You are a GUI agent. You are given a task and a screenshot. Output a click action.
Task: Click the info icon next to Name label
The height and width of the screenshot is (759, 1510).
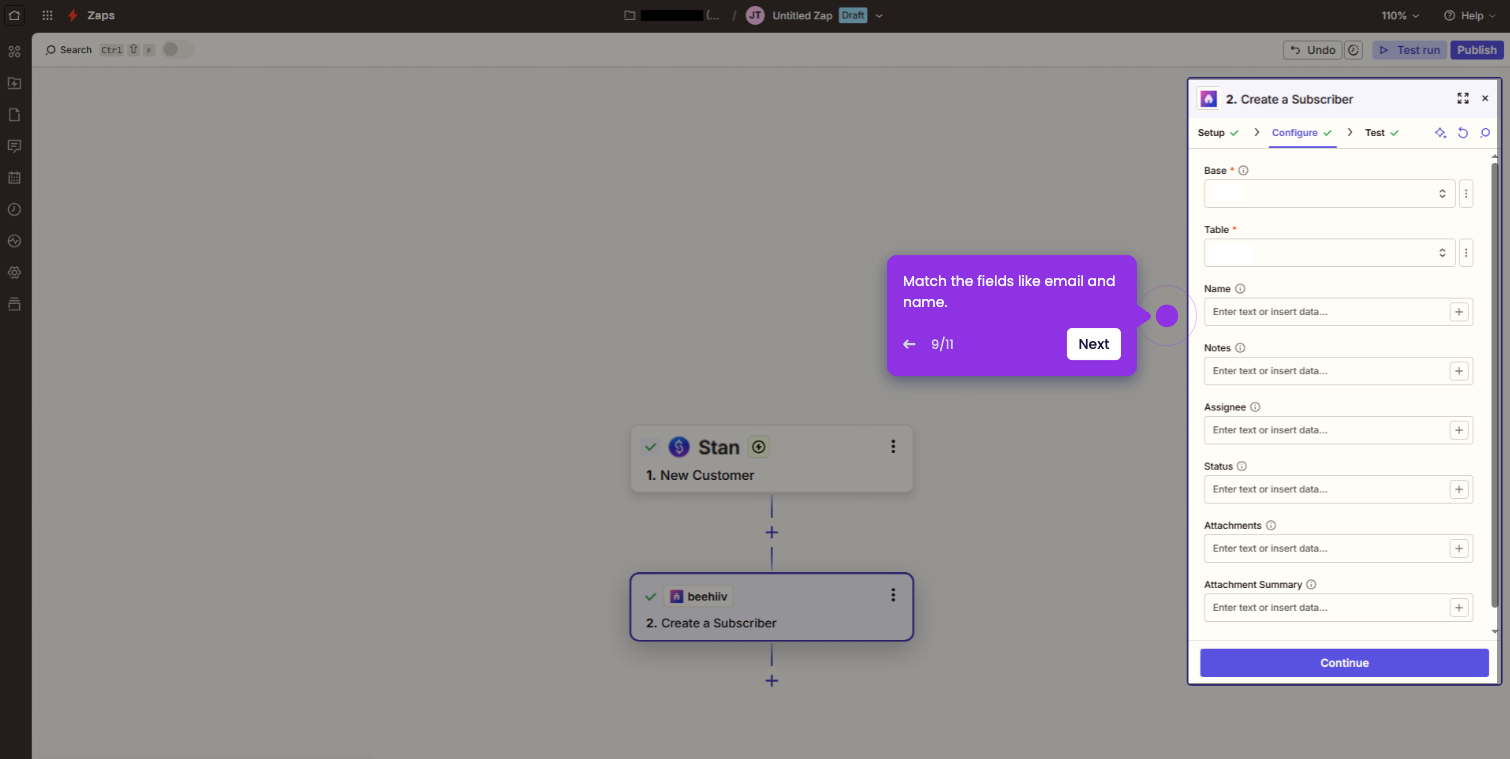tap(1240, 289)
